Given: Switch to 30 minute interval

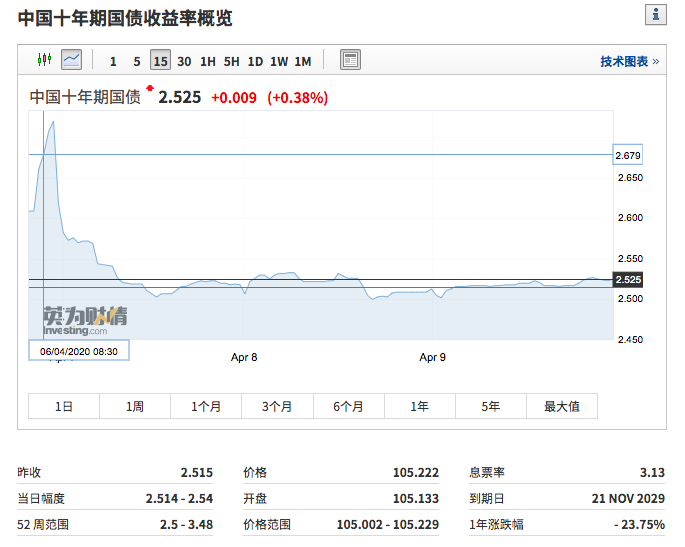Looking at the screenshot, I should (184, 61).
